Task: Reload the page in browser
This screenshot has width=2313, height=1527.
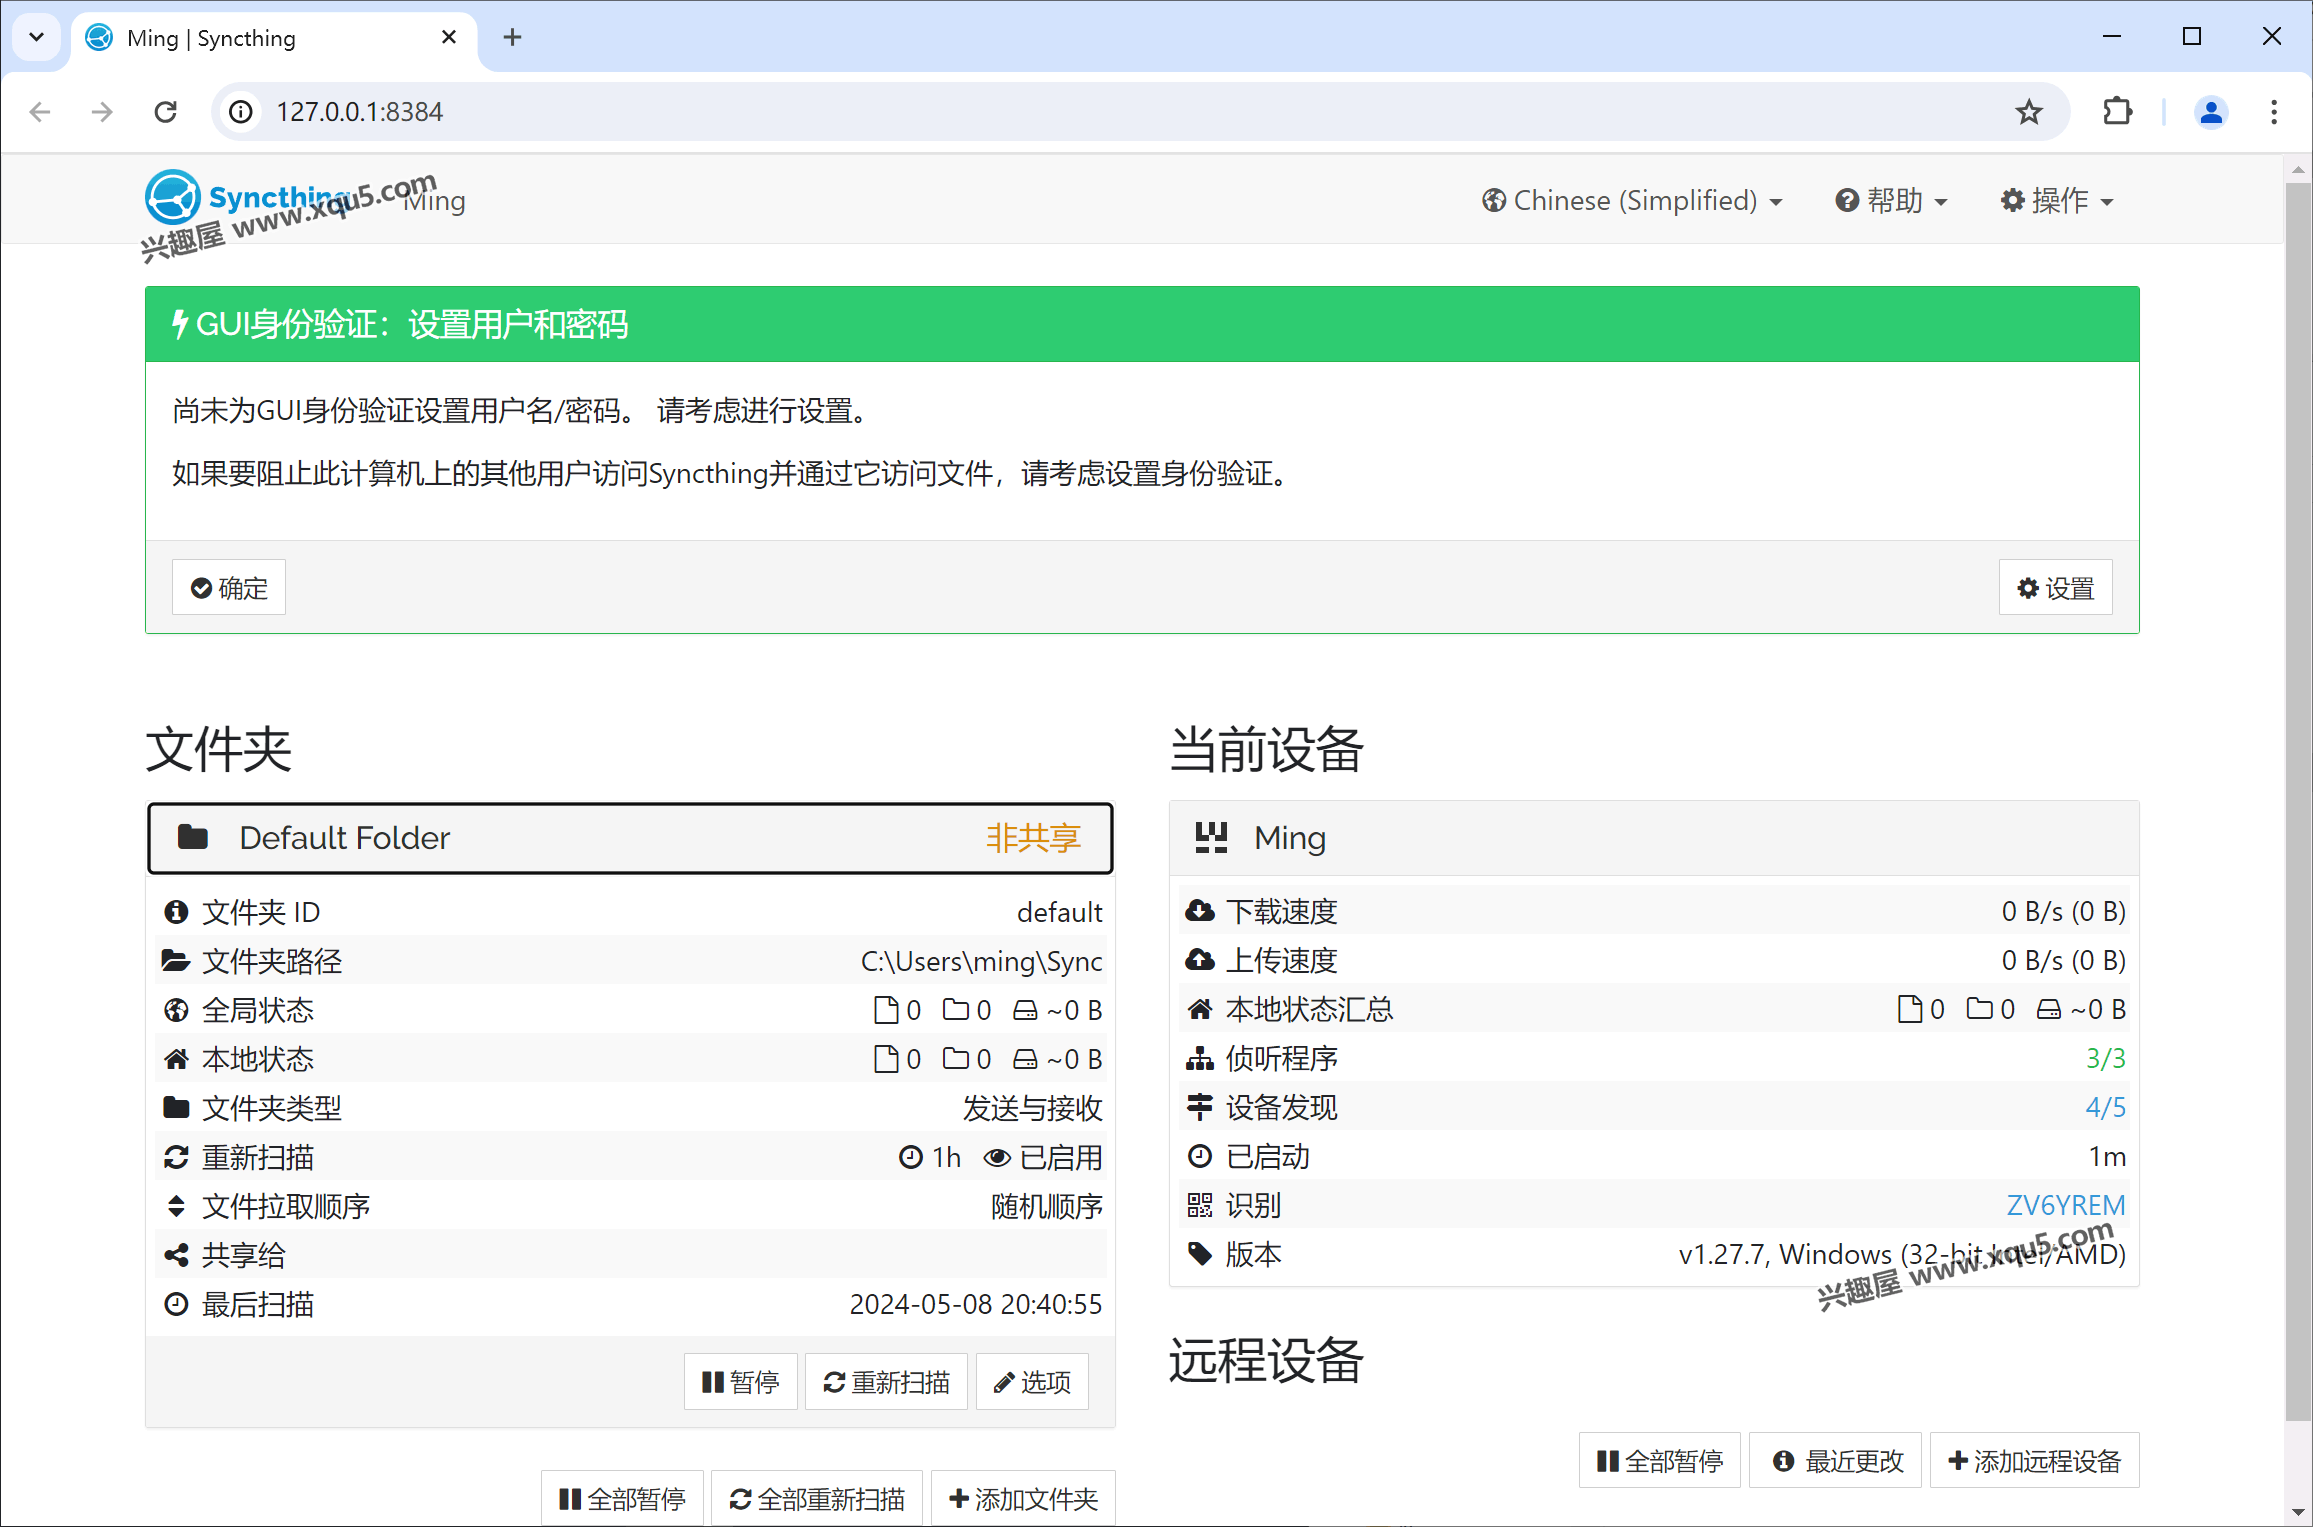Action: pyautogui.click(x=166, y=112)
